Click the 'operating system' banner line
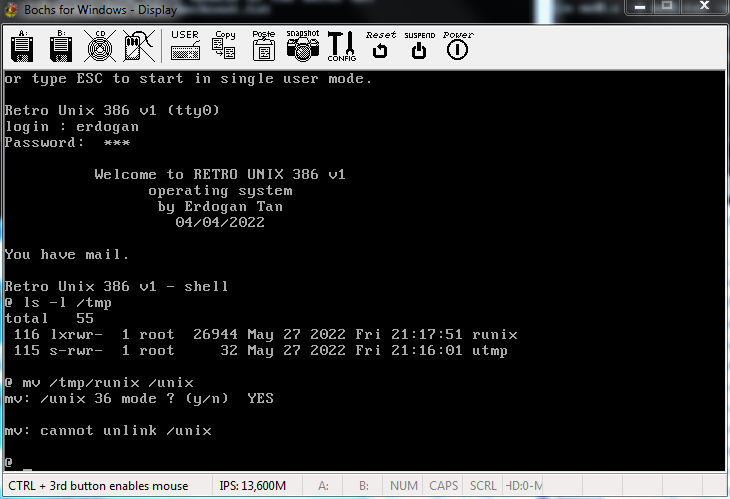Viewport: 730px width, 499px height. click(220, 191)
